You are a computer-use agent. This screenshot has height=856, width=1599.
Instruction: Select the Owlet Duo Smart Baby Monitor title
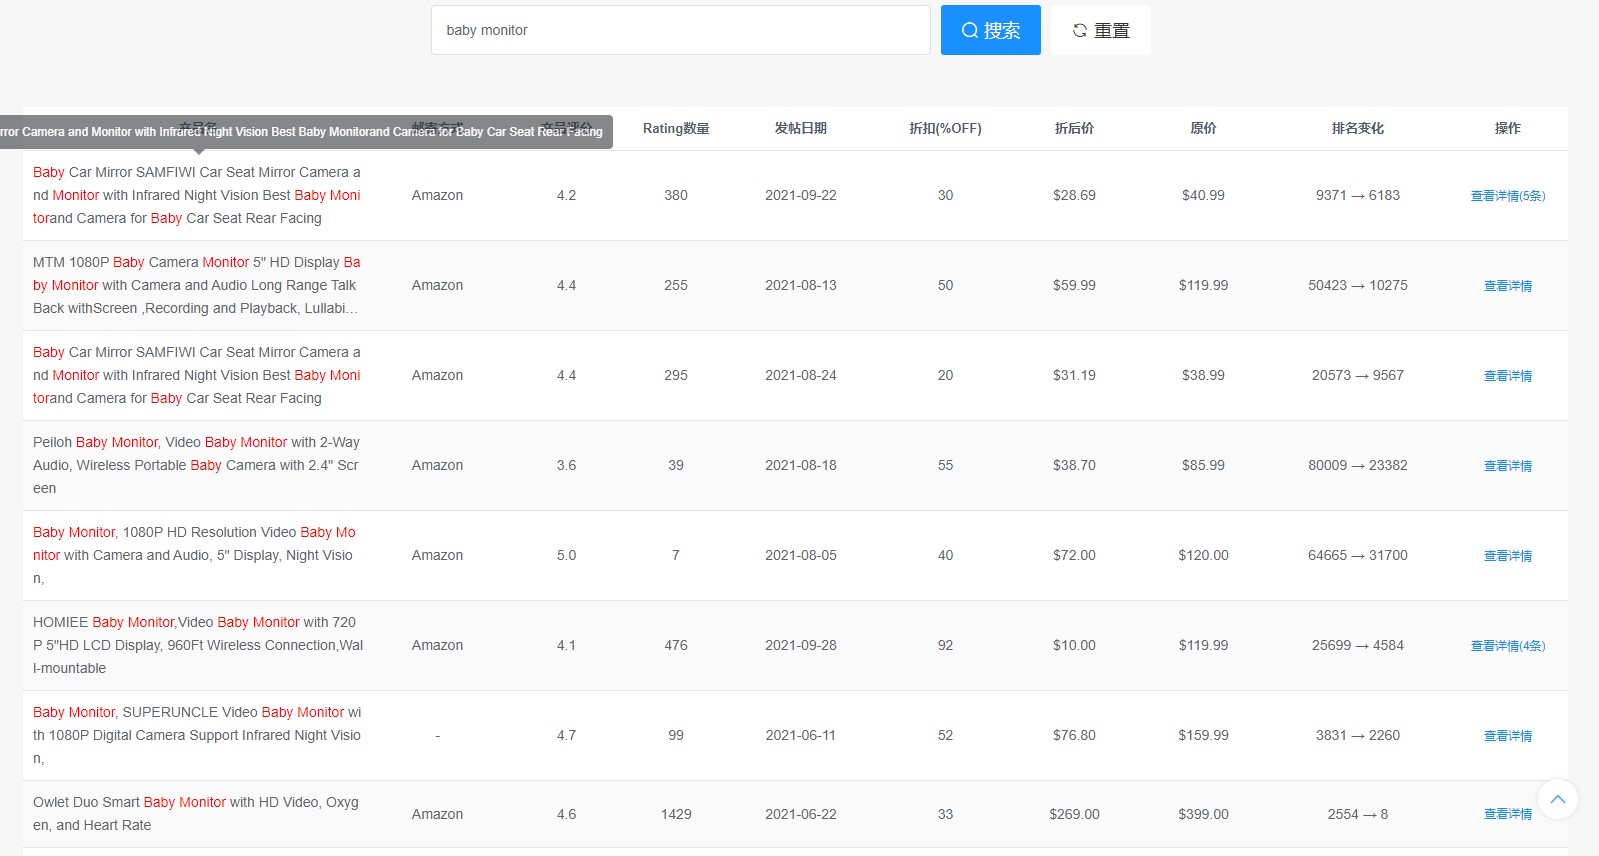coord(196,814)
